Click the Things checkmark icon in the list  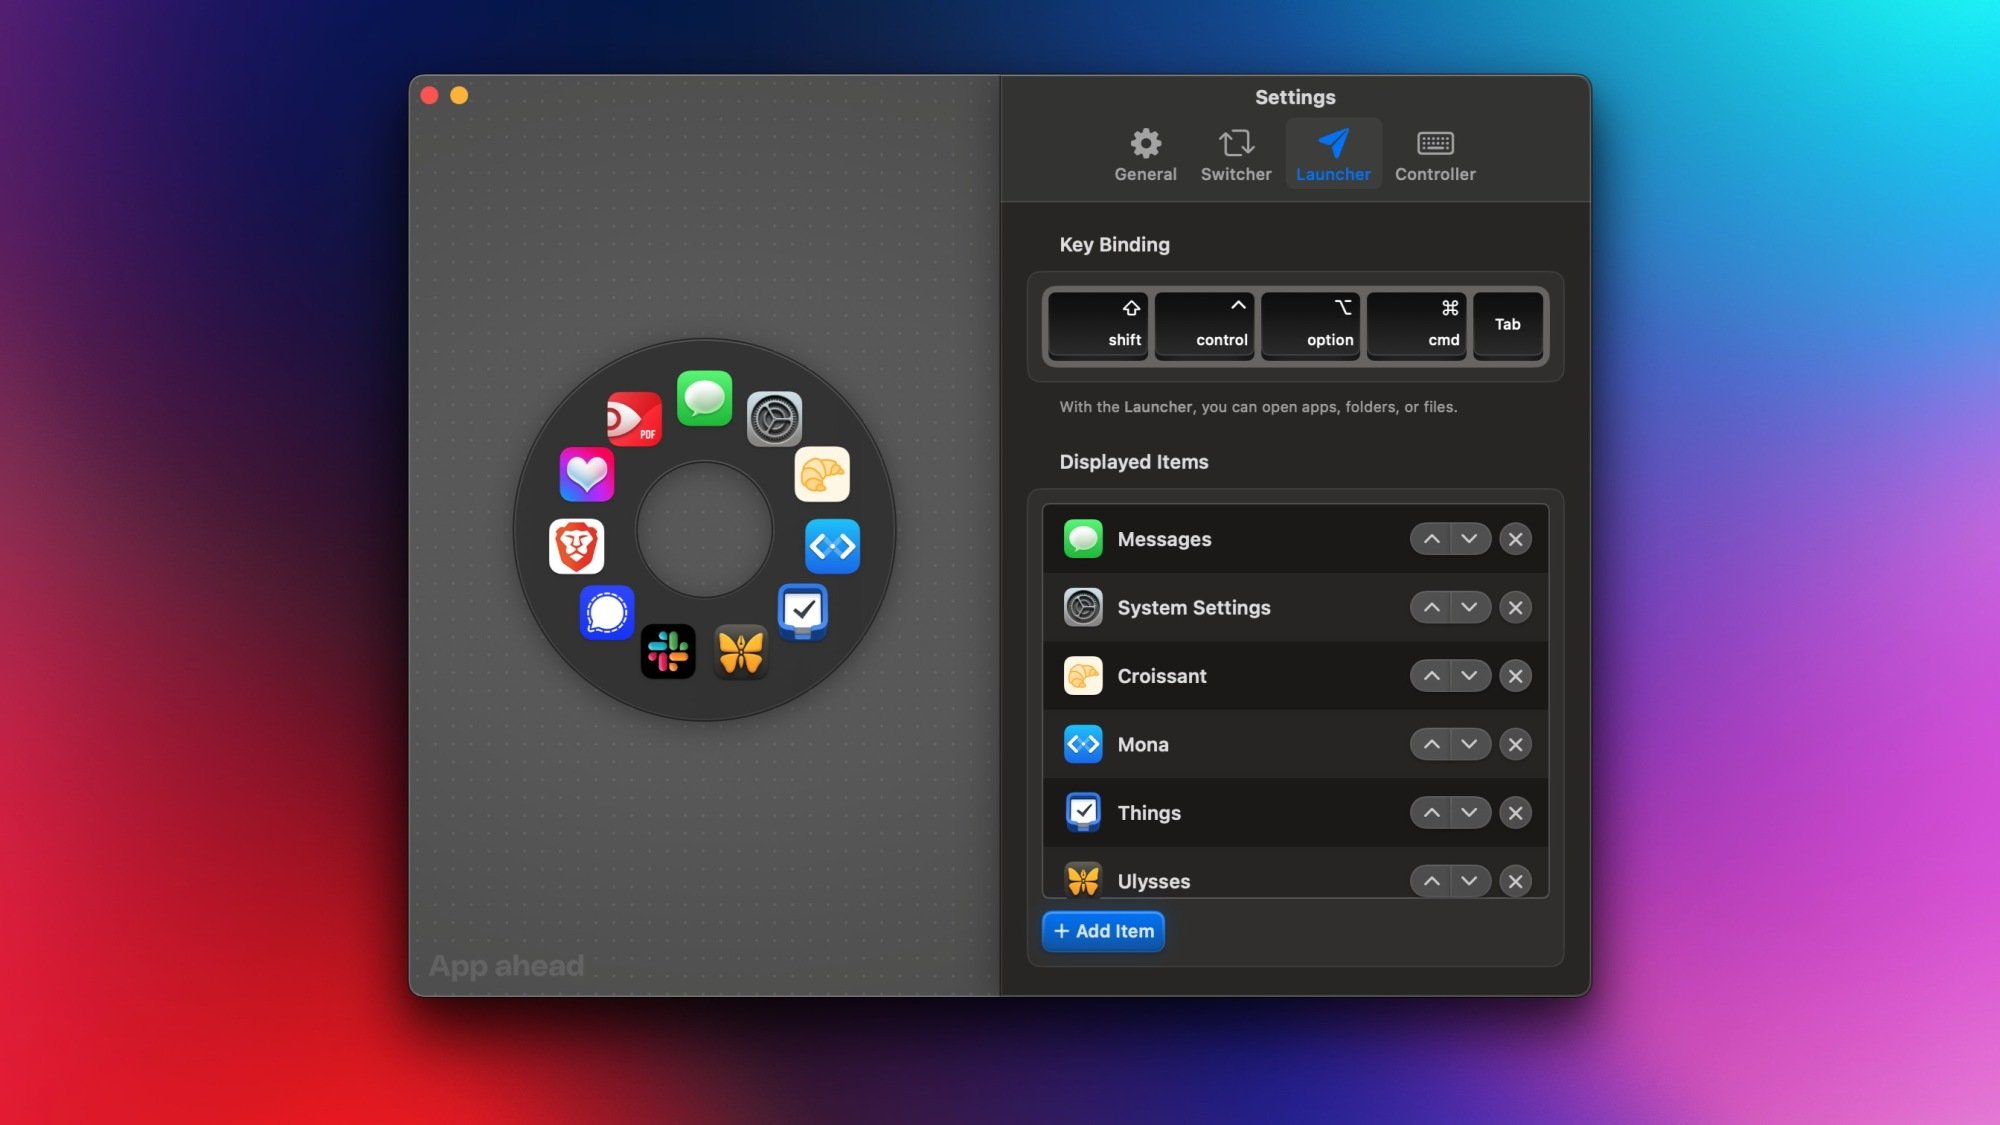point(1083,812)
